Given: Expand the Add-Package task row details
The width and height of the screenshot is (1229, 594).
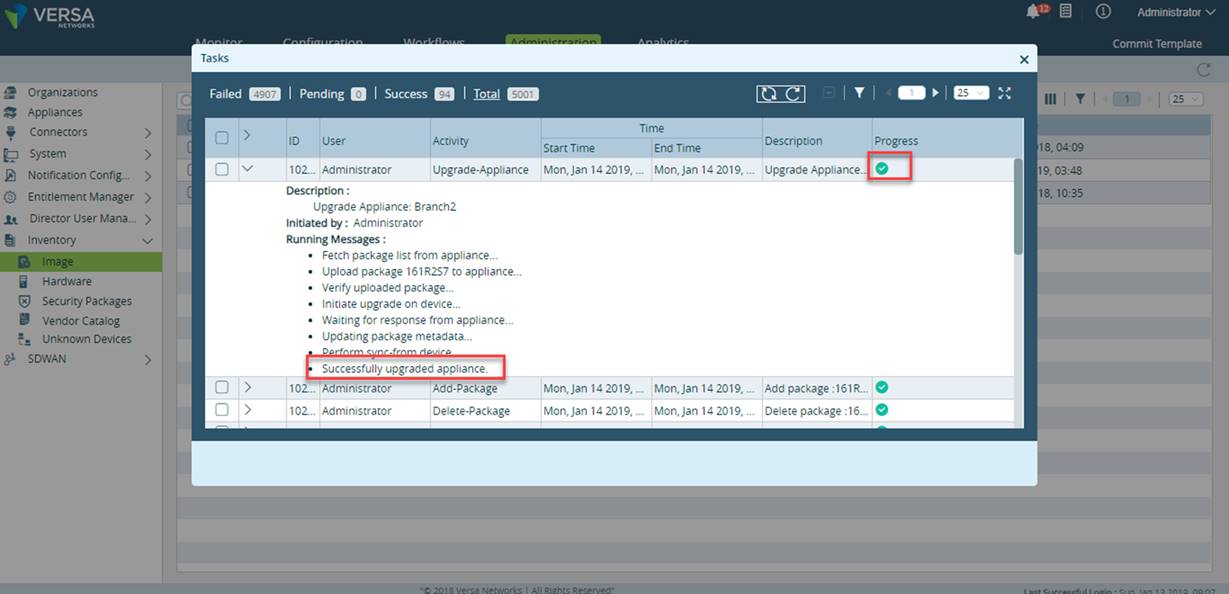Looking at the screenshot, I should pyautogui.click(x=248, y=387).
